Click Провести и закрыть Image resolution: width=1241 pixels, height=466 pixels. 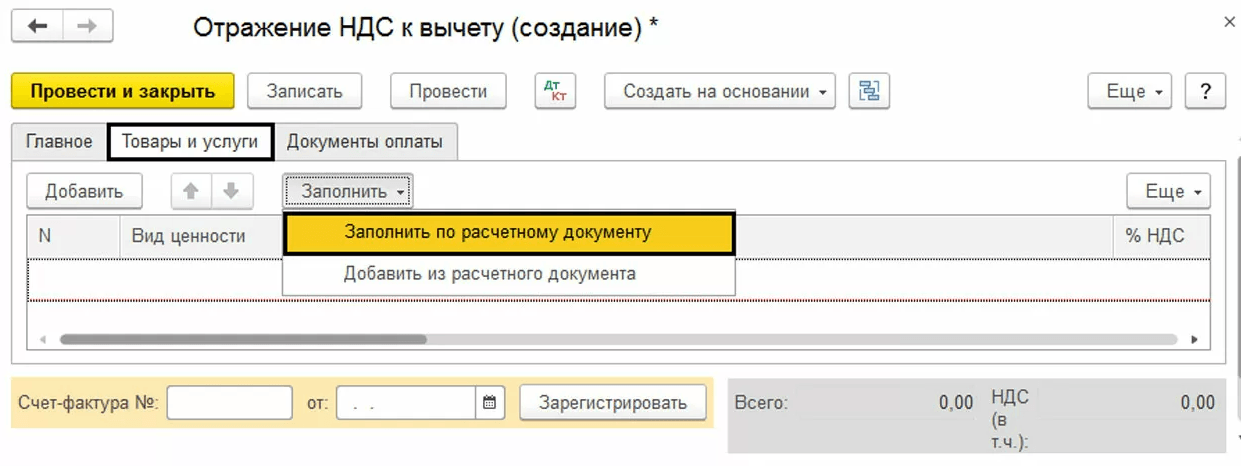(x=123, y=91)
